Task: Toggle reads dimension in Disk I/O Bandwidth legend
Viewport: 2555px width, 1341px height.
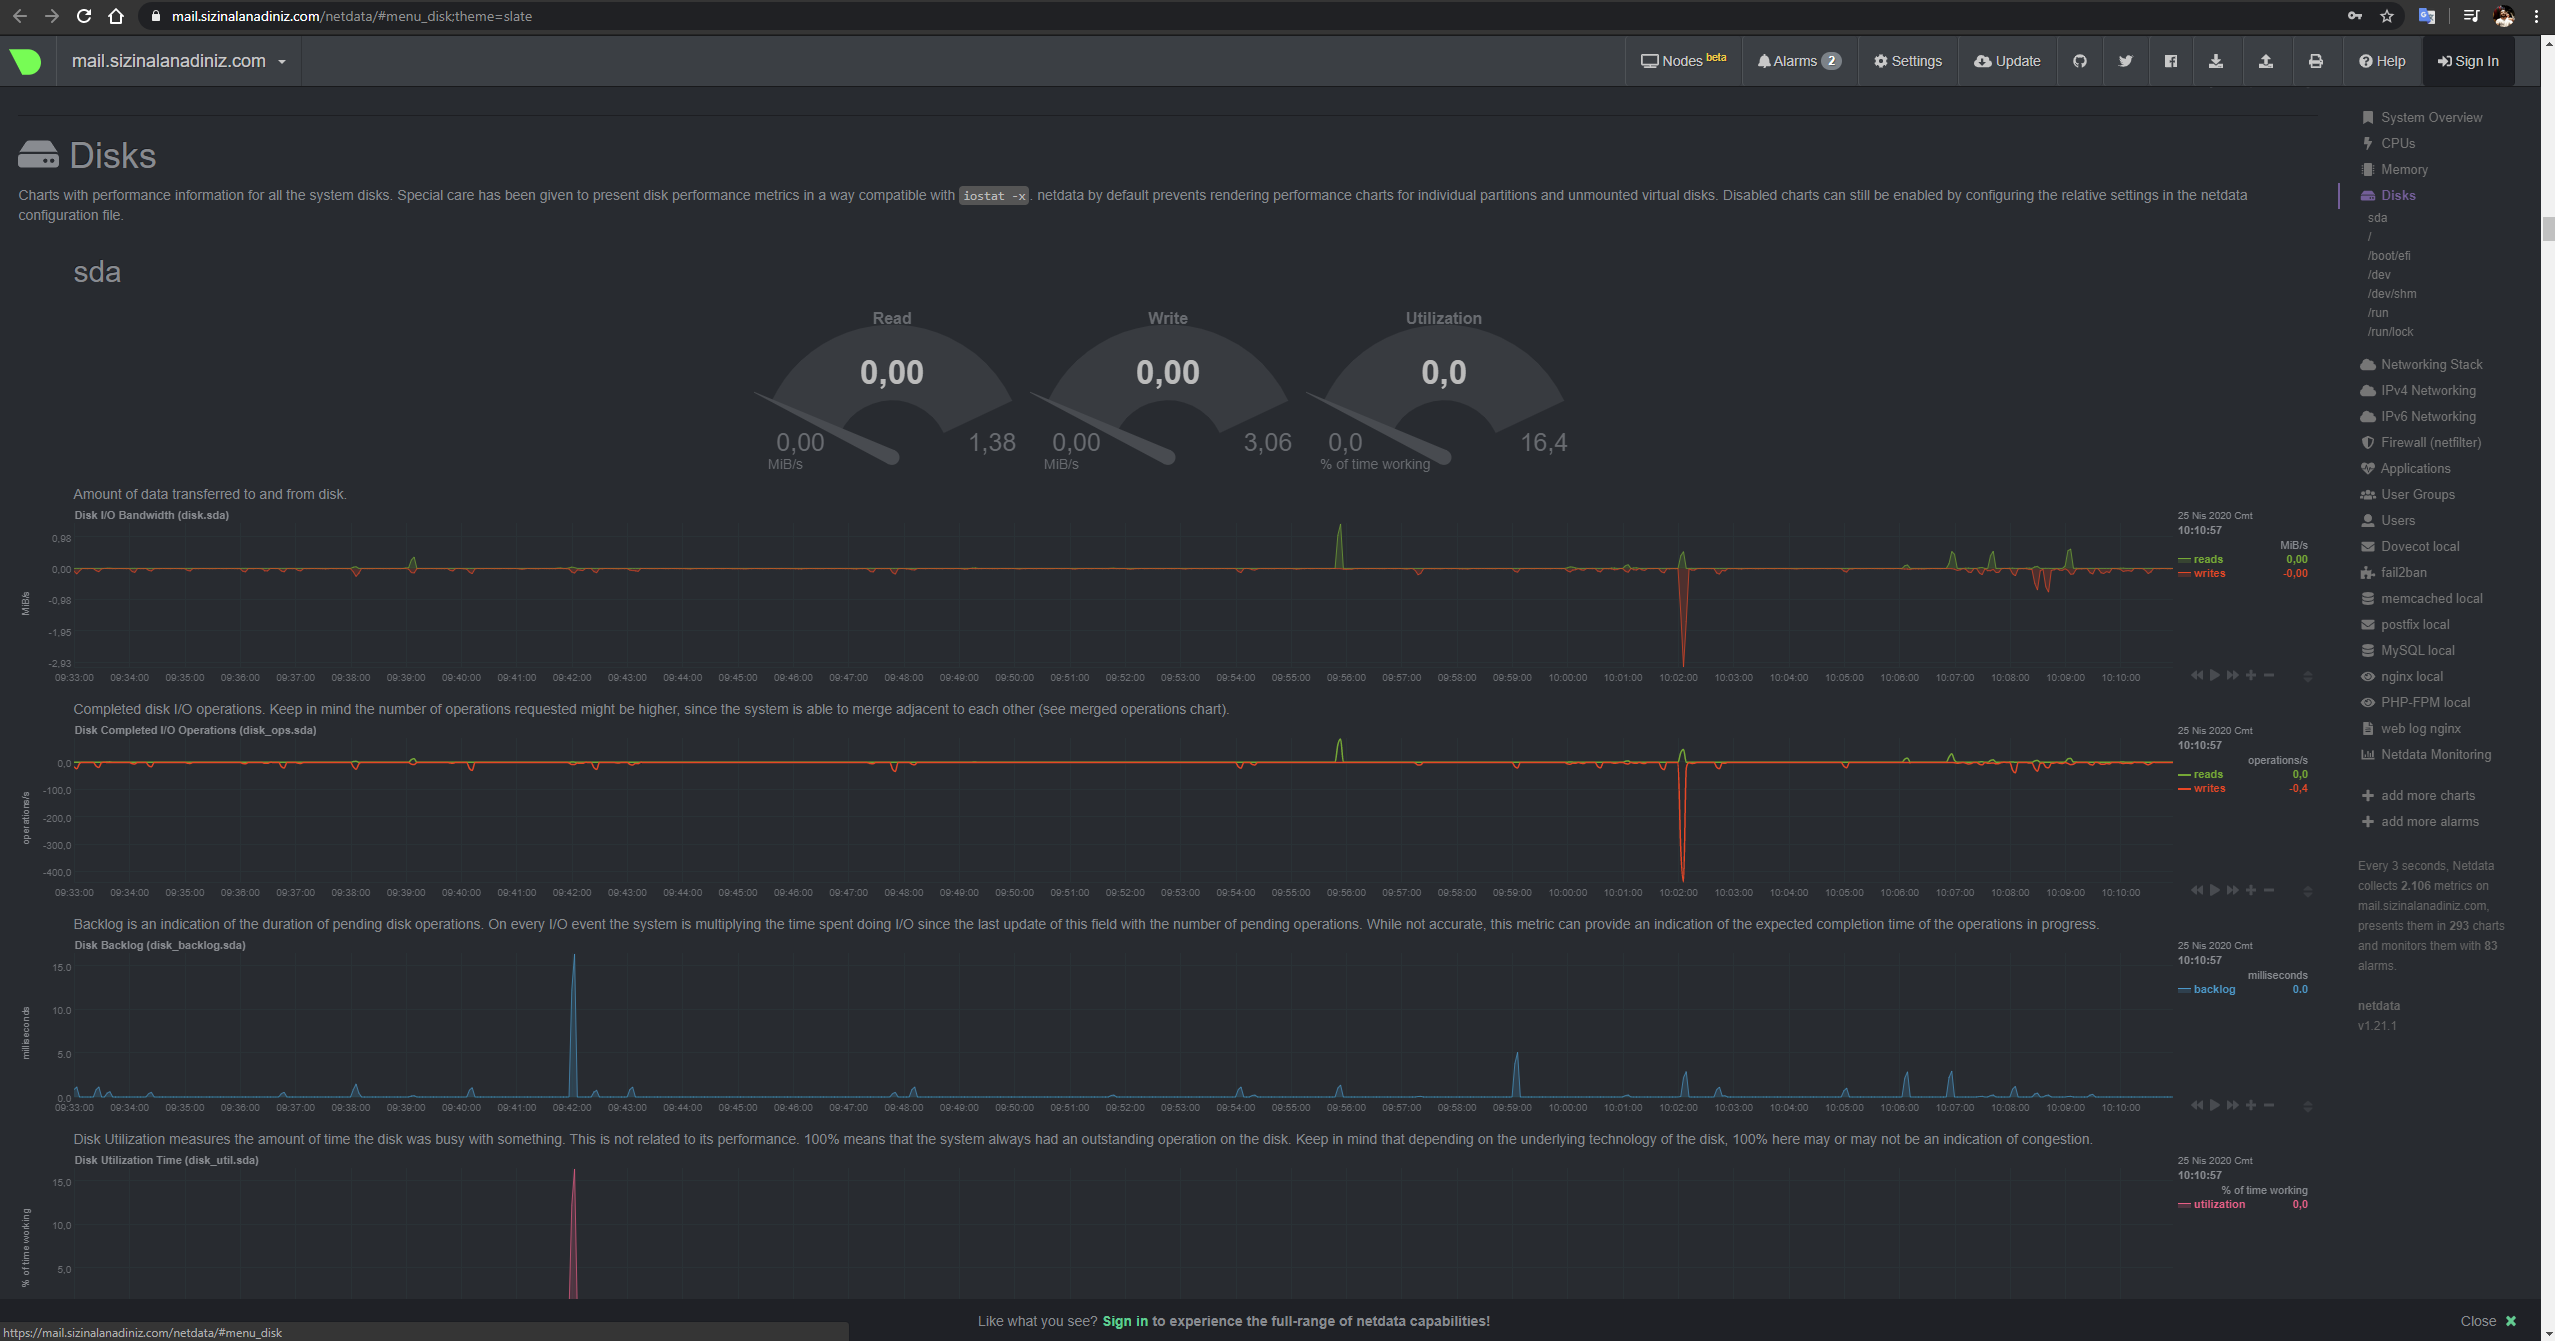Action: tap(2208, 559)
